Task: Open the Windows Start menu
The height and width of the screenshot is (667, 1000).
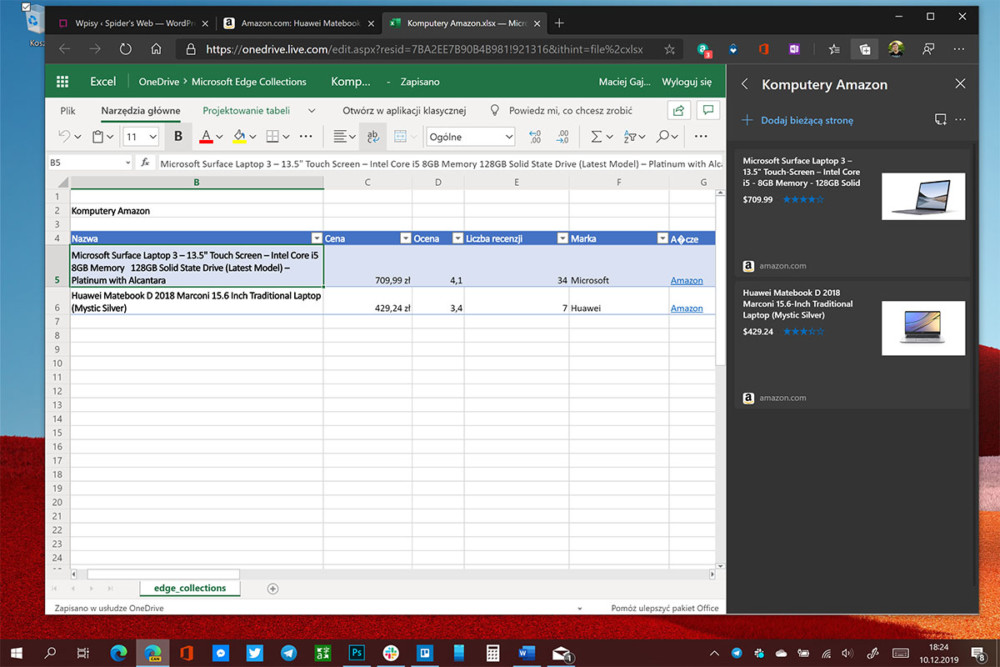Action: [17, 652]
